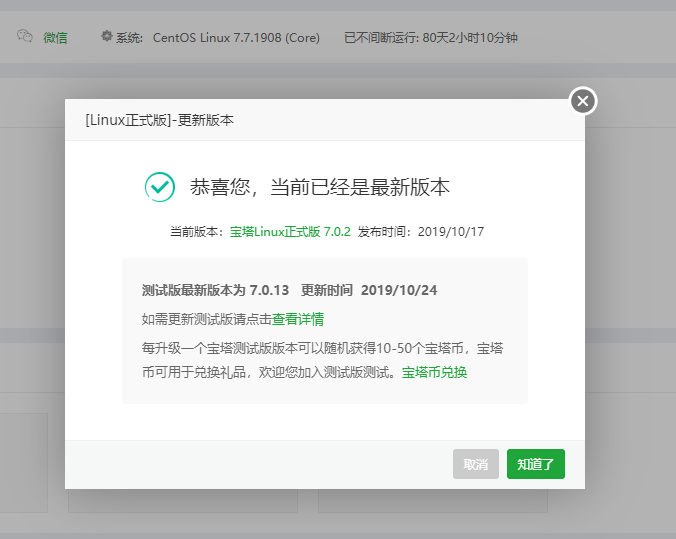Click the heading 恭喜您，当前已经是最新版本
The width and height of the screenshot is (676, 539).
pos(319,187)
